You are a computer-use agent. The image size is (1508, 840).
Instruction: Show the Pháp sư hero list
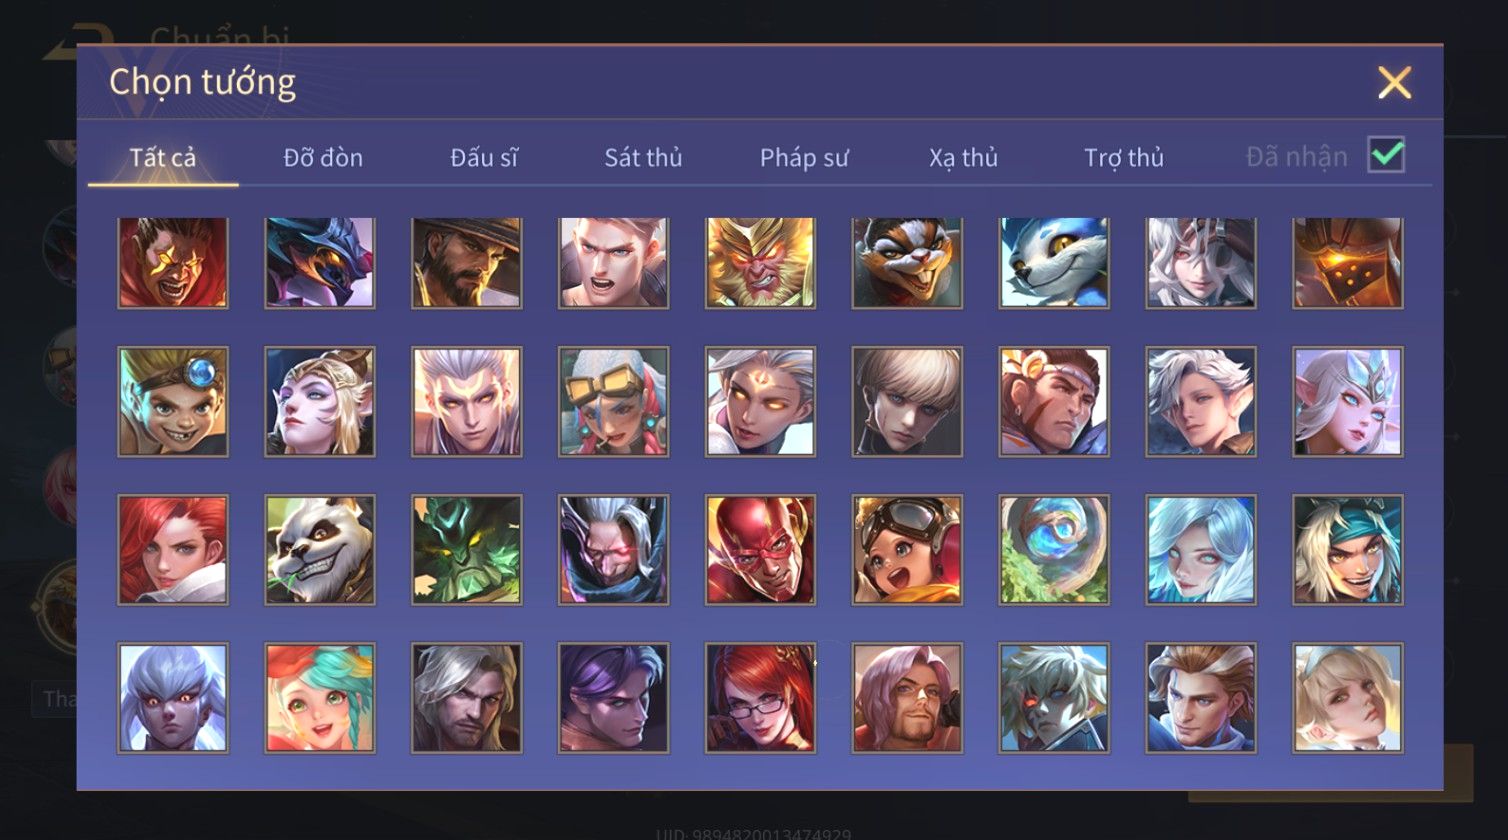(804, 157)
